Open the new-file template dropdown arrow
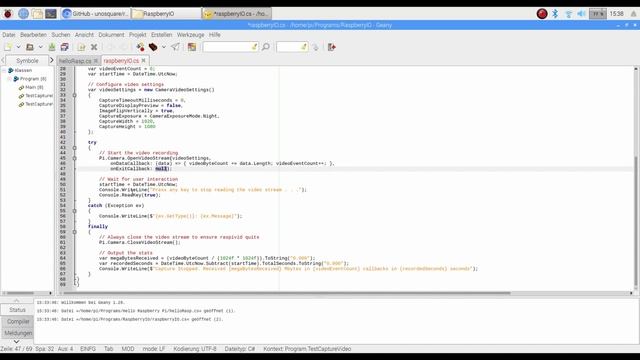 point(18,47)
